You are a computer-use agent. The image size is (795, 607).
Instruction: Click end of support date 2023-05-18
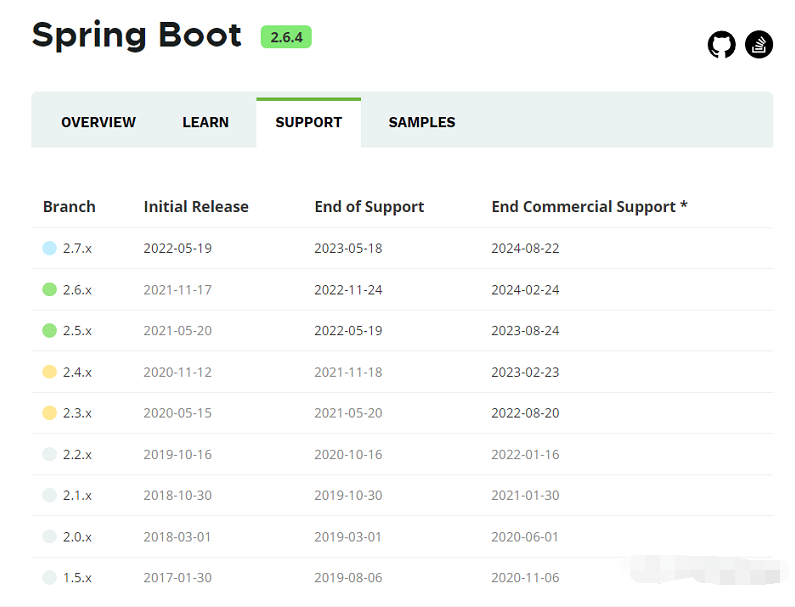click(348, 248)
